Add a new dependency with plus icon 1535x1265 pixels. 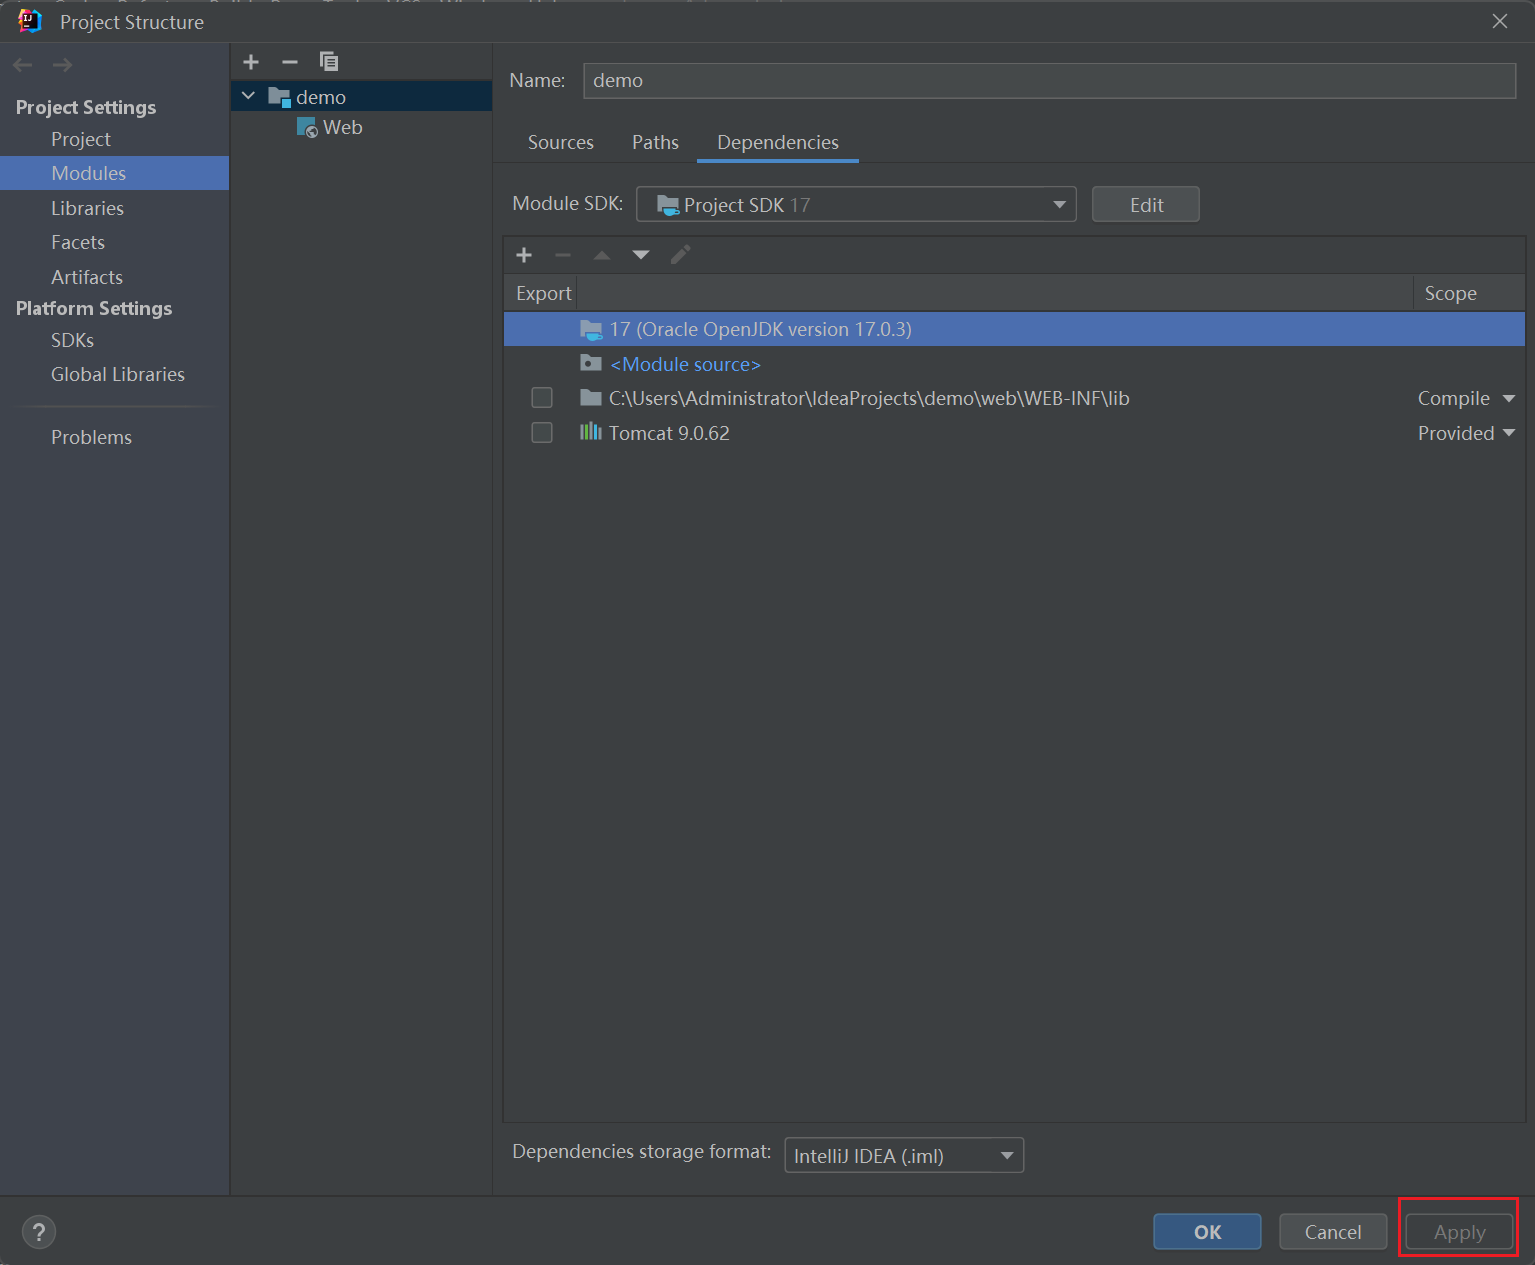pos(524,255)
